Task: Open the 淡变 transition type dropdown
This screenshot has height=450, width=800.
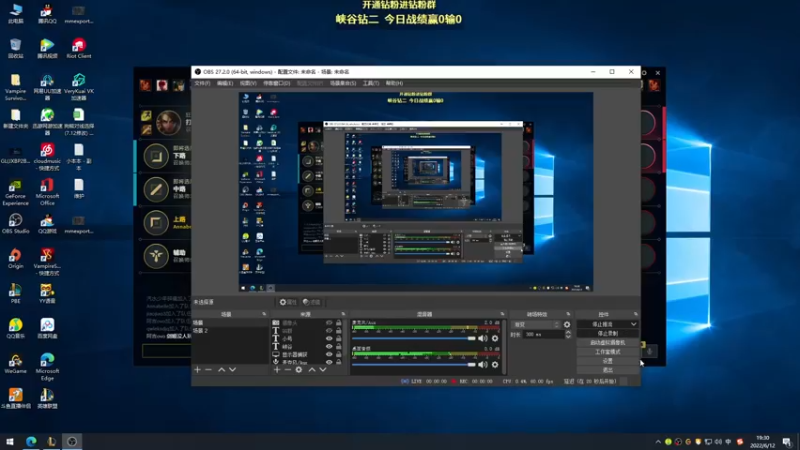Action: [x=535, y=324]
